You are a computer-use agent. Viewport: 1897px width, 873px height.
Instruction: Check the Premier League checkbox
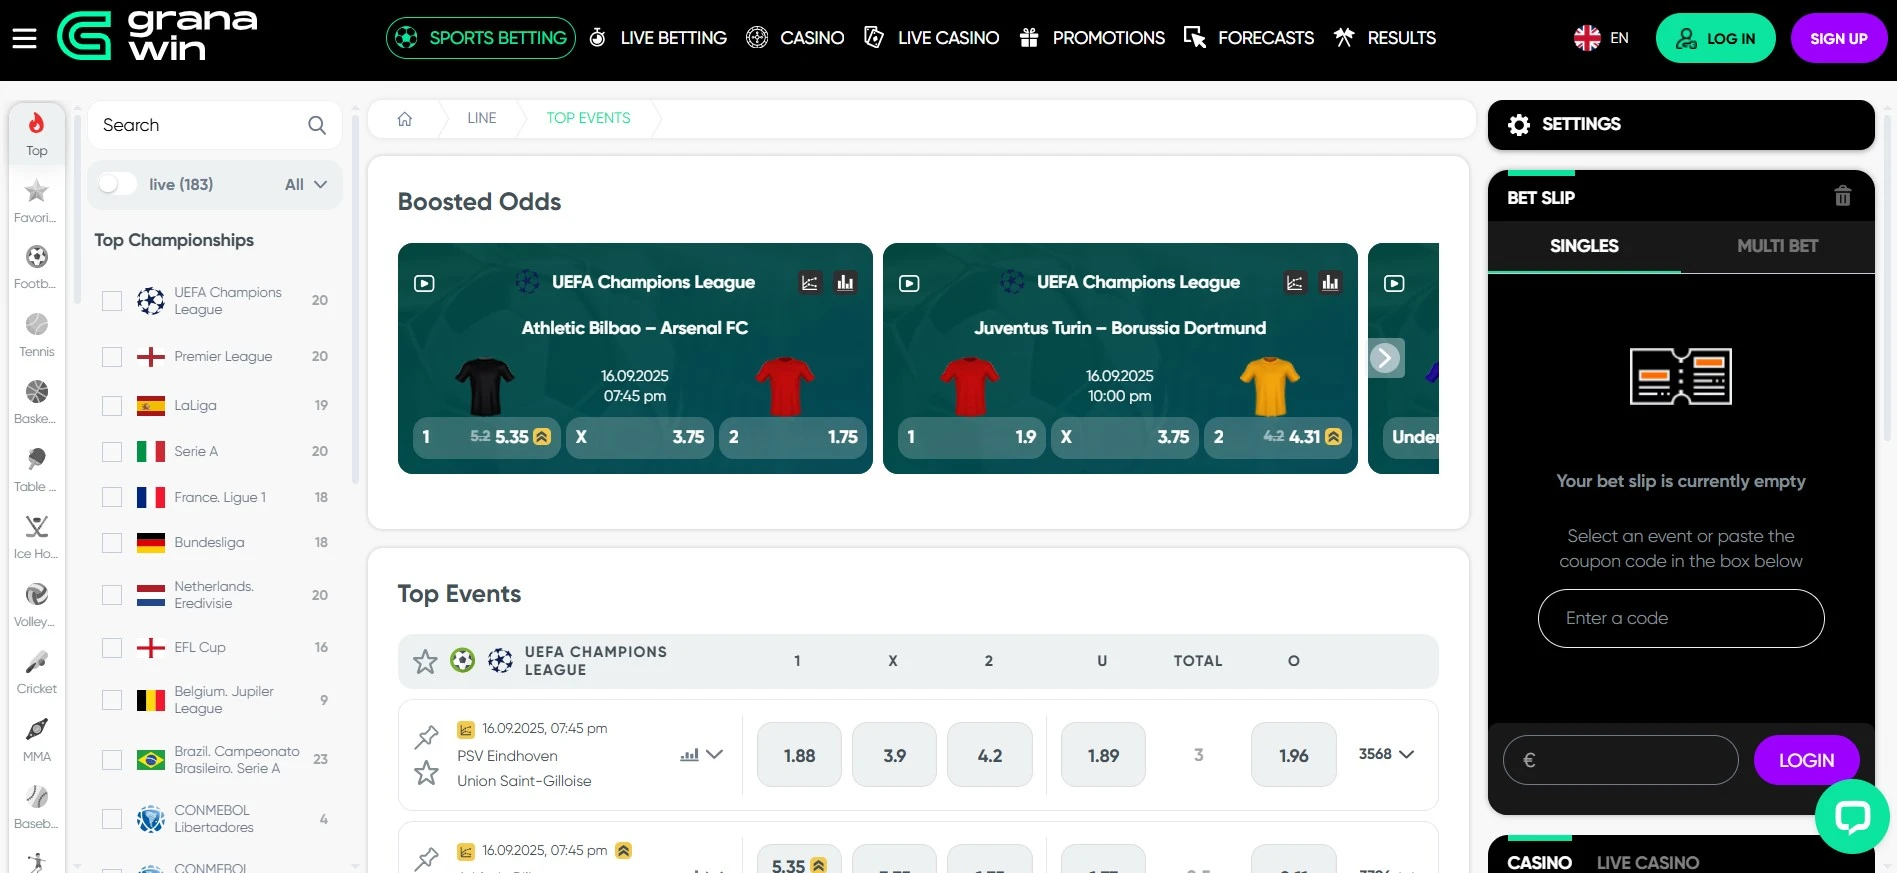pos(112,357)
